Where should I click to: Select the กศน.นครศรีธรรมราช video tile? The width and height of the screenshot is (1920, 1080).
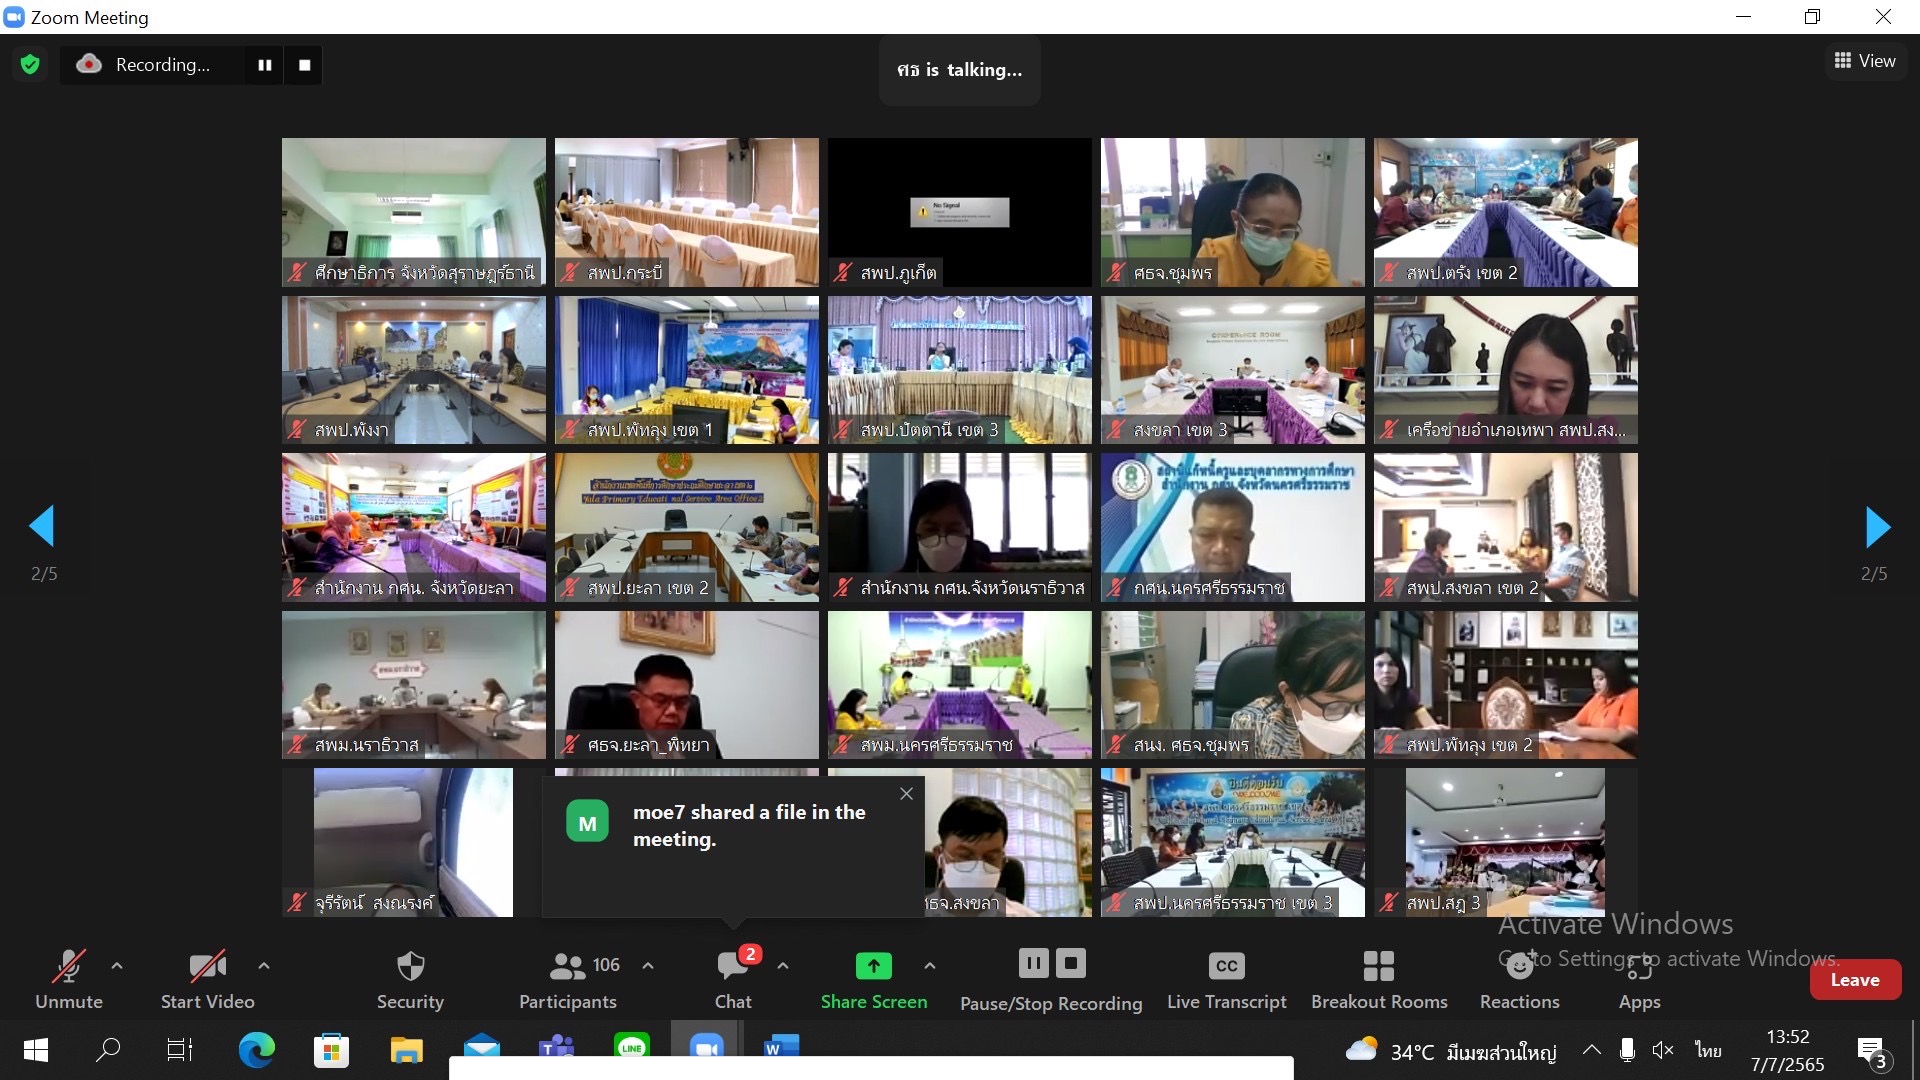1232,527
